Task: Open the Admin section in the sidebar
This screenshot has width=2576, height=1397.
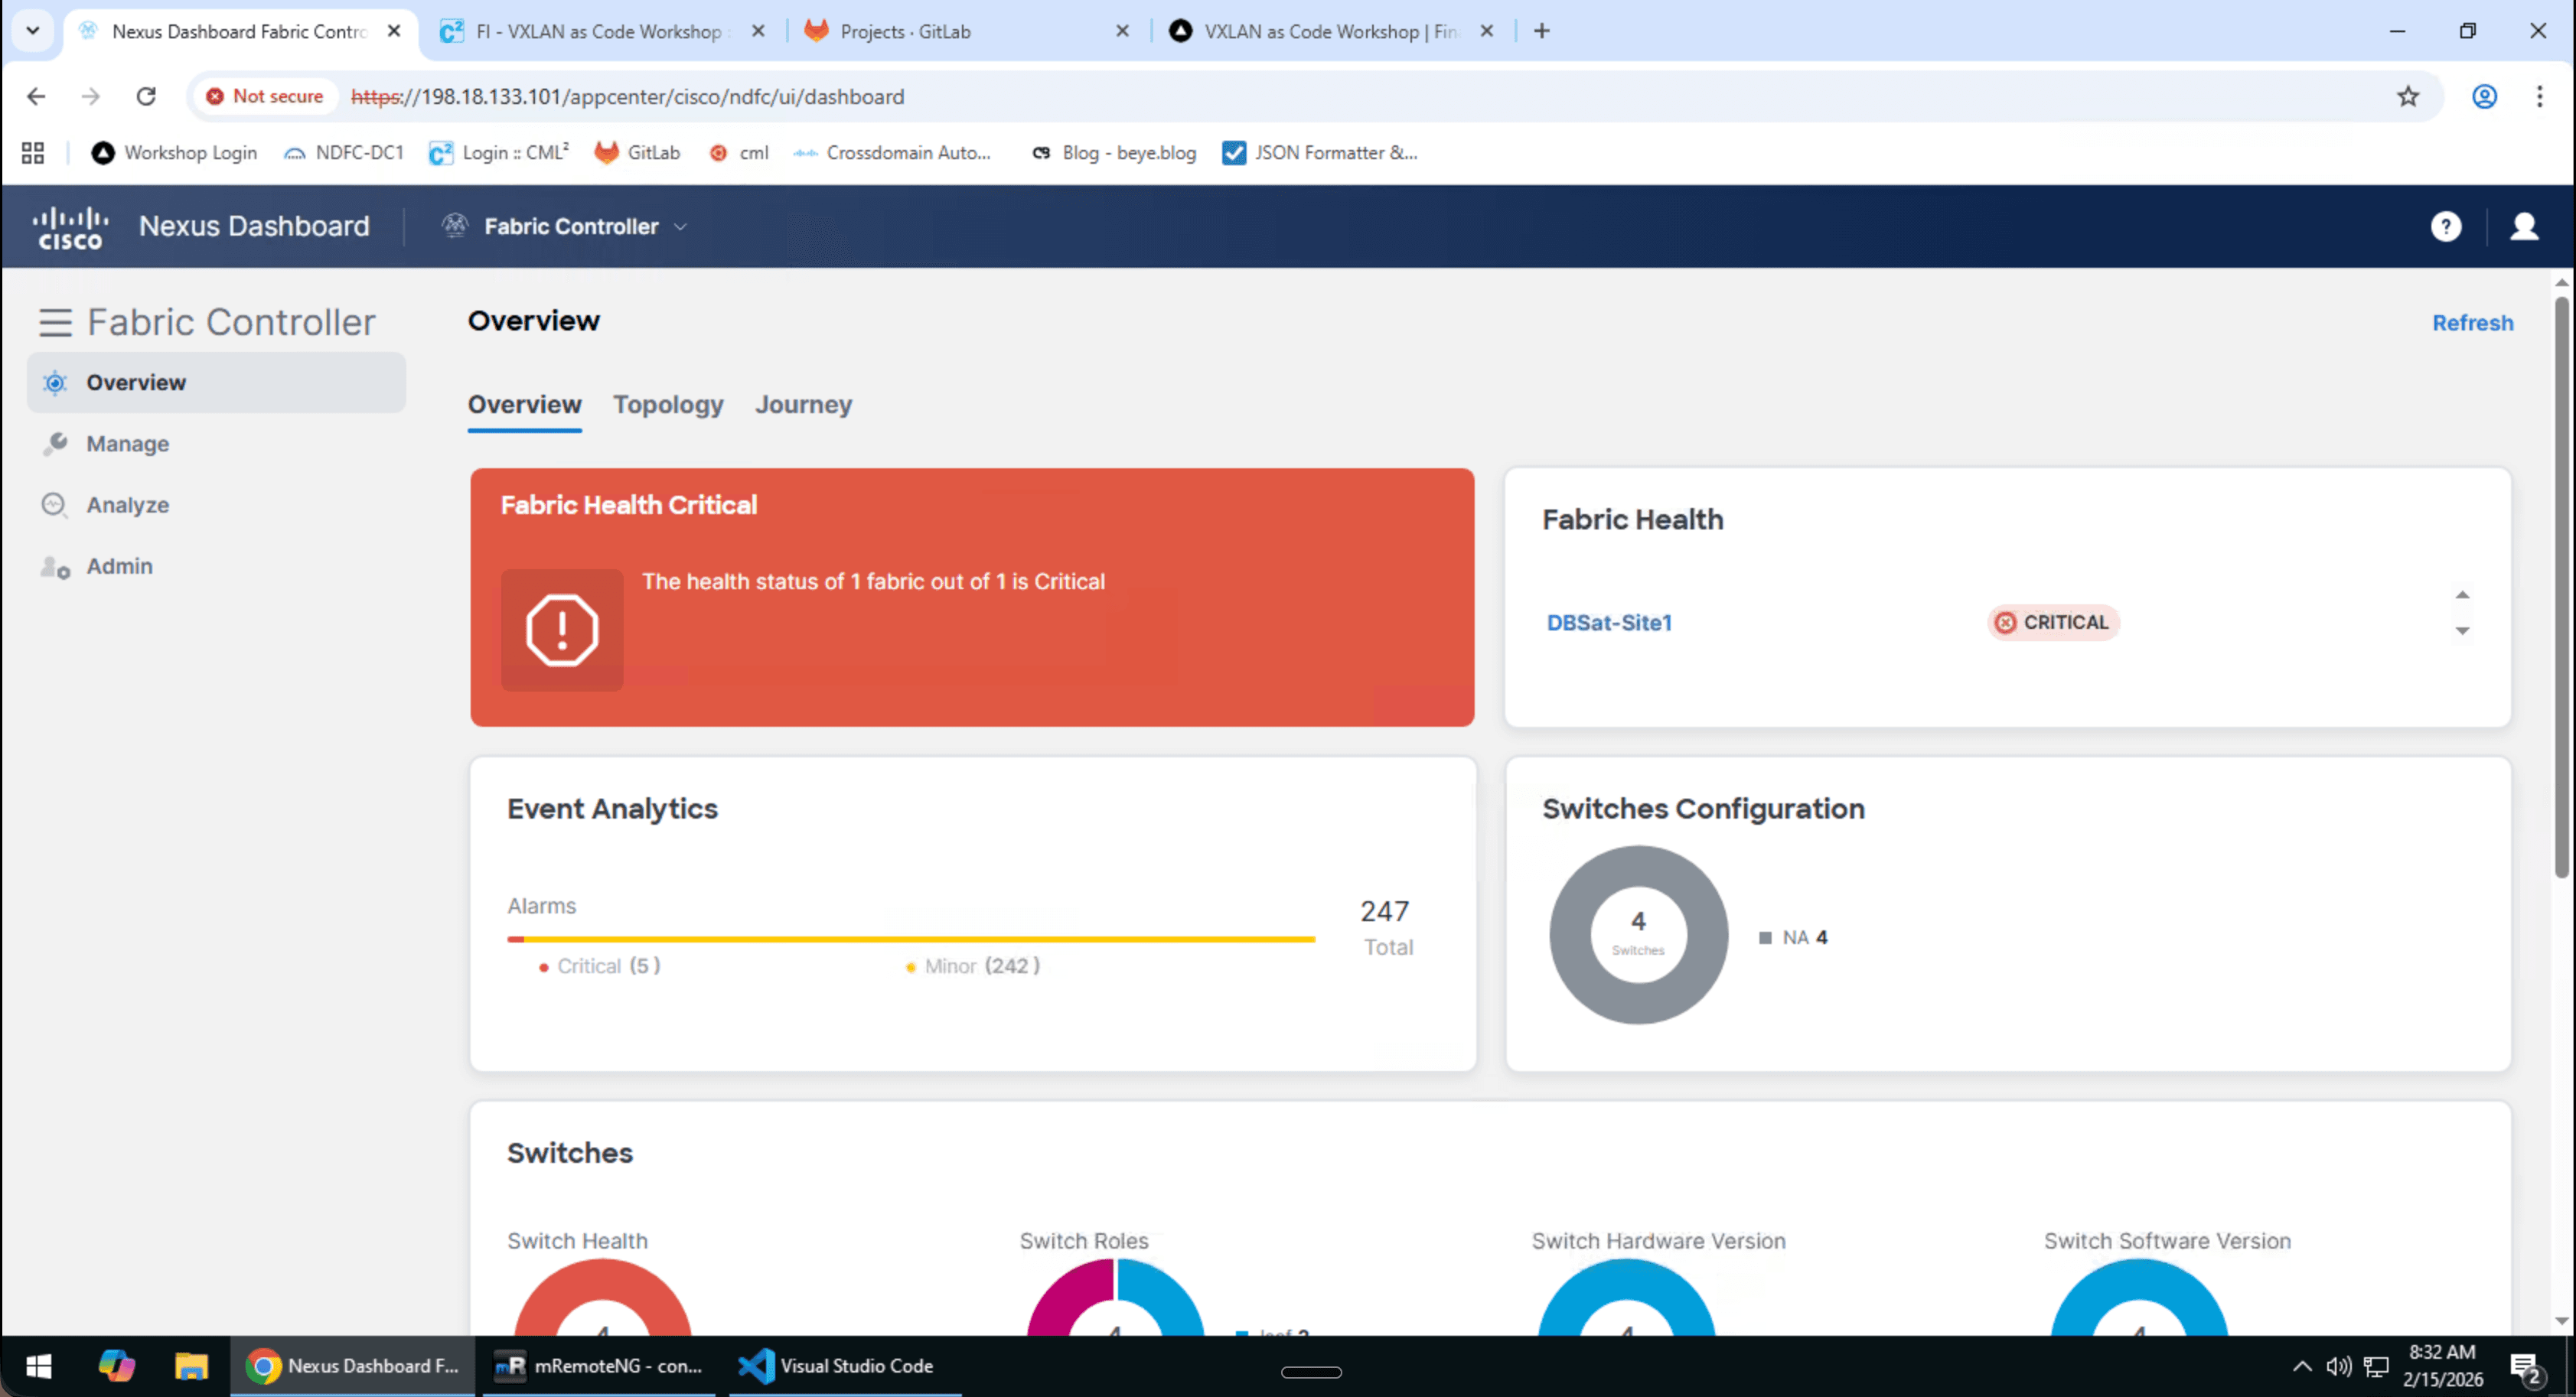Action: 119,566
